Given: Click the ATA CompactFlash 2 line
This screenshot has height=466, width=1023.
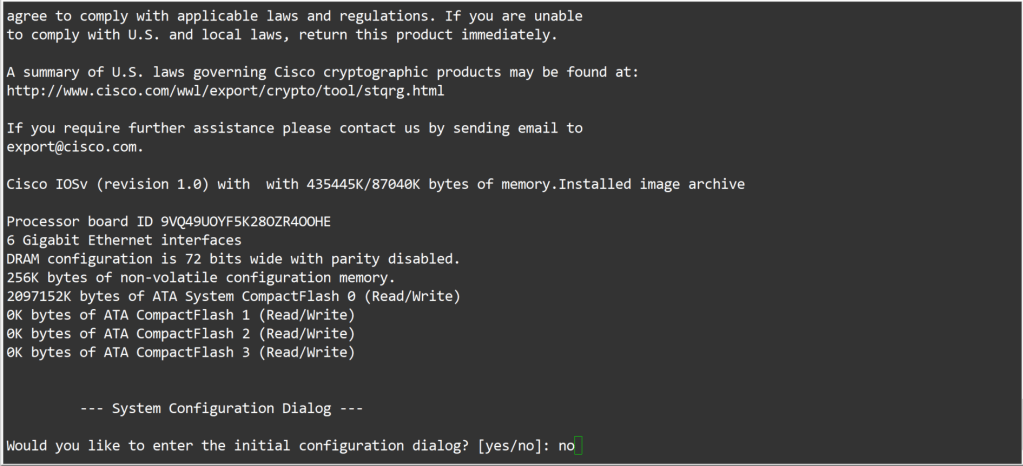Looking at the screenshot, I should coord(180,333).
